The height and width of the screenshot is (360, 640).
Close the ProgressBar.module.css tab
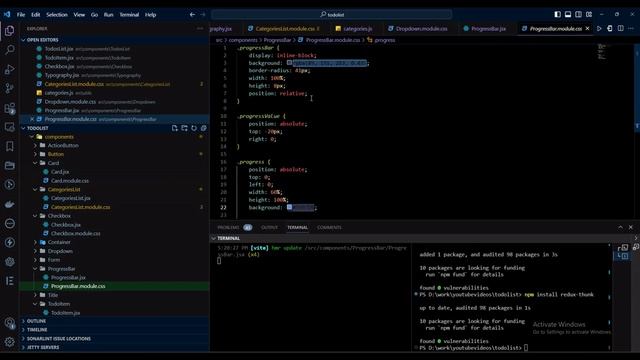click(x=587, y=29)
